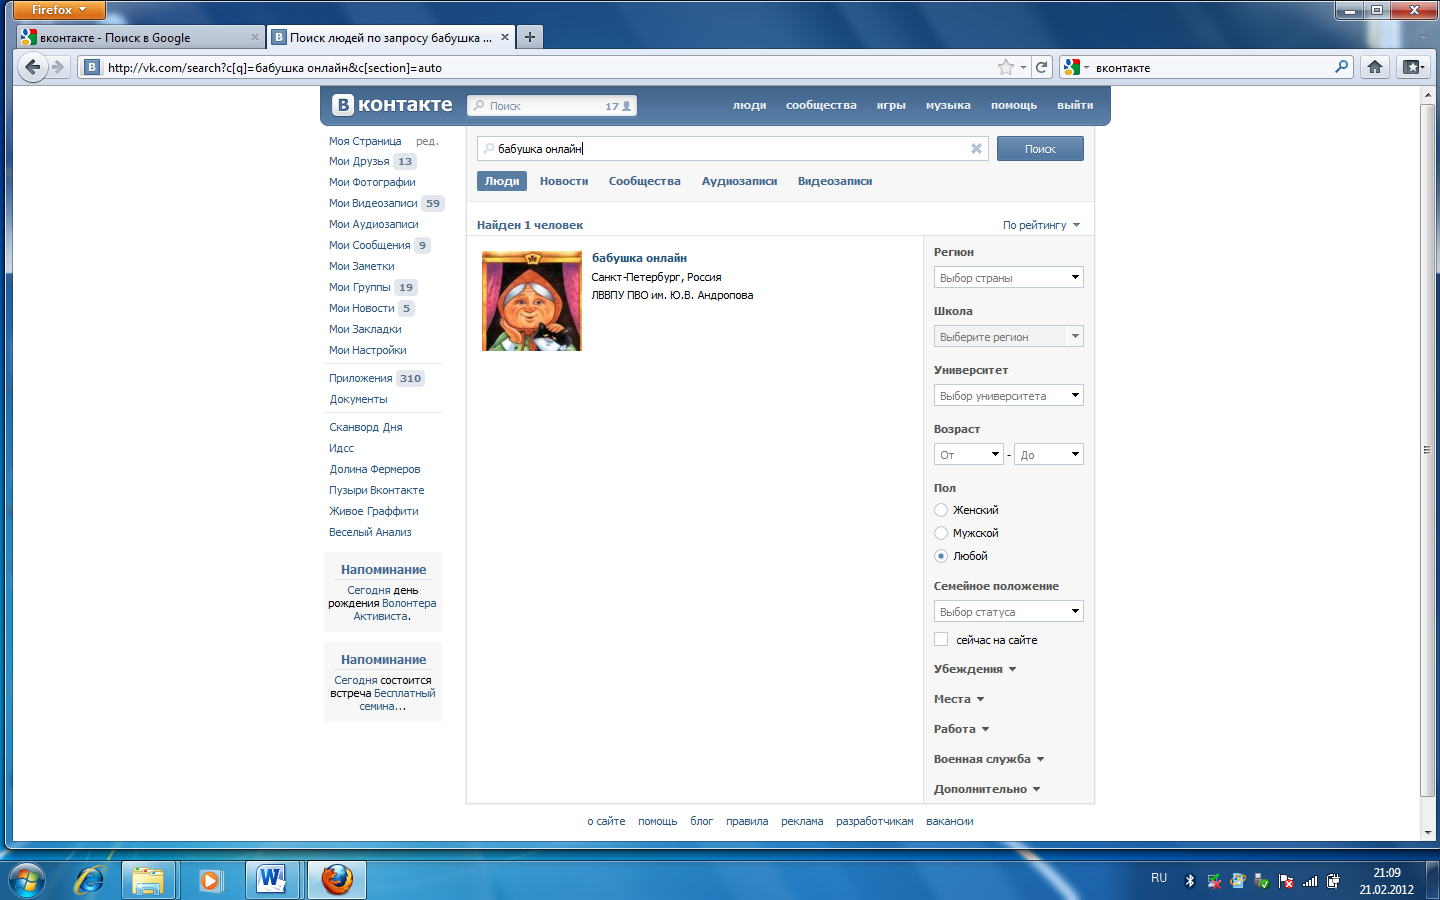Expand the Военная служба filter section

click(x=989, y=759)
